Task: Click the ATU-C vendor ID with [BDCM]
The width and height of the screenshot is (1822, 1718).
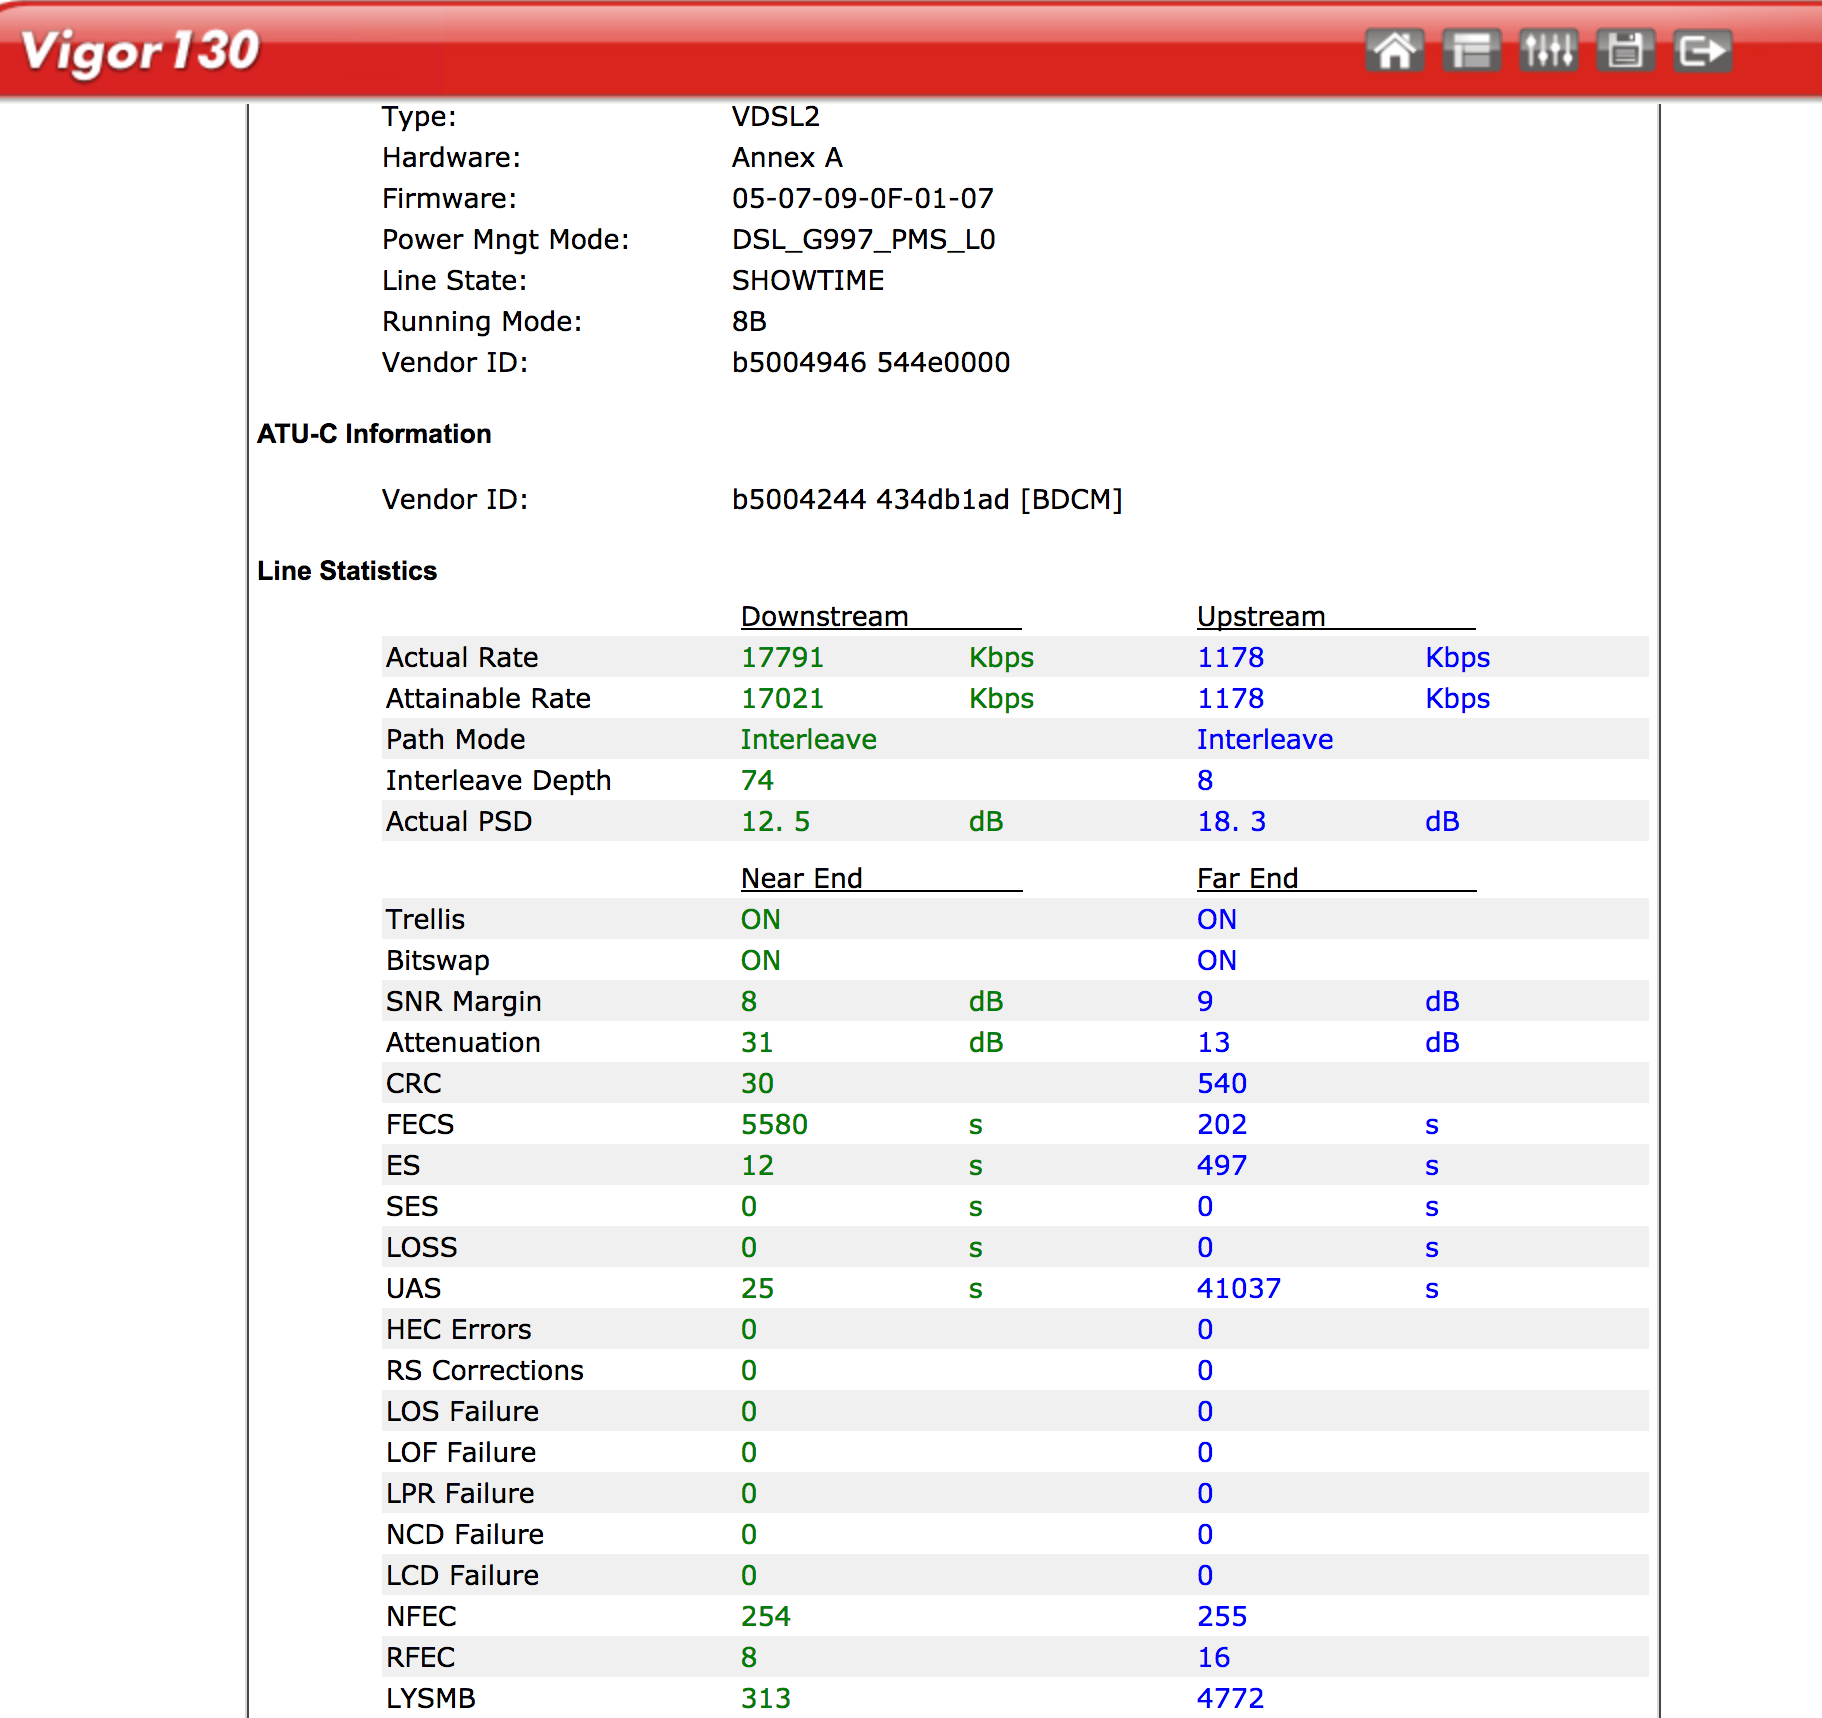Action: (926, 500)
